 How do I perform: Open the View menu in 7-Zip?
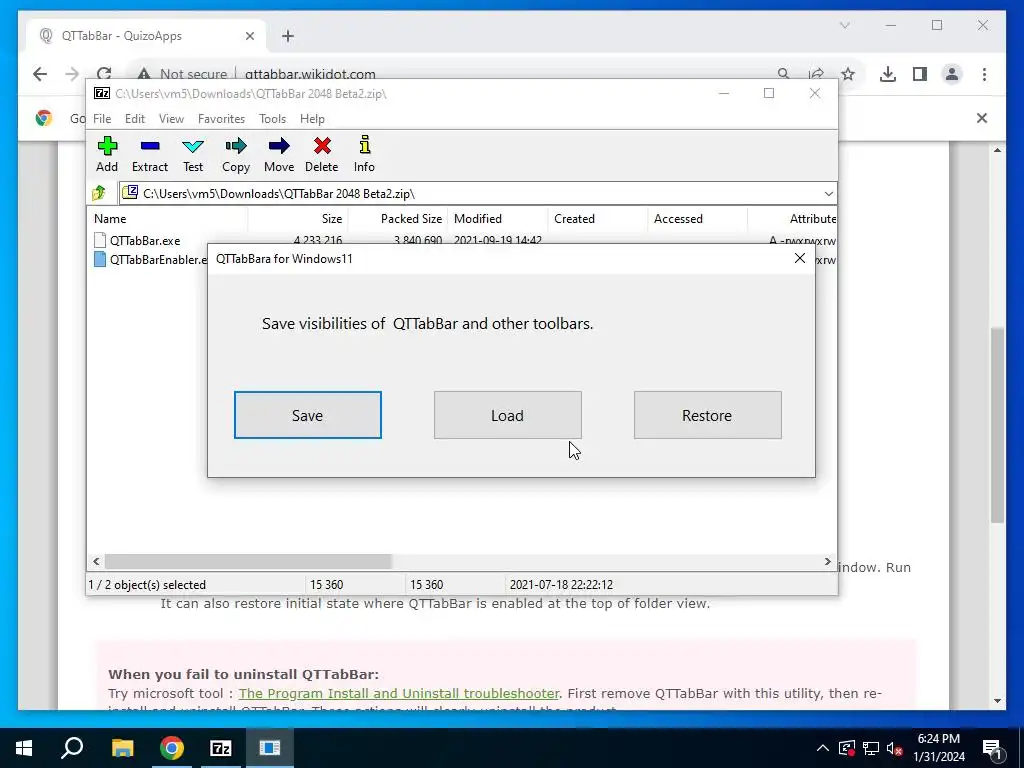[171, 119]
